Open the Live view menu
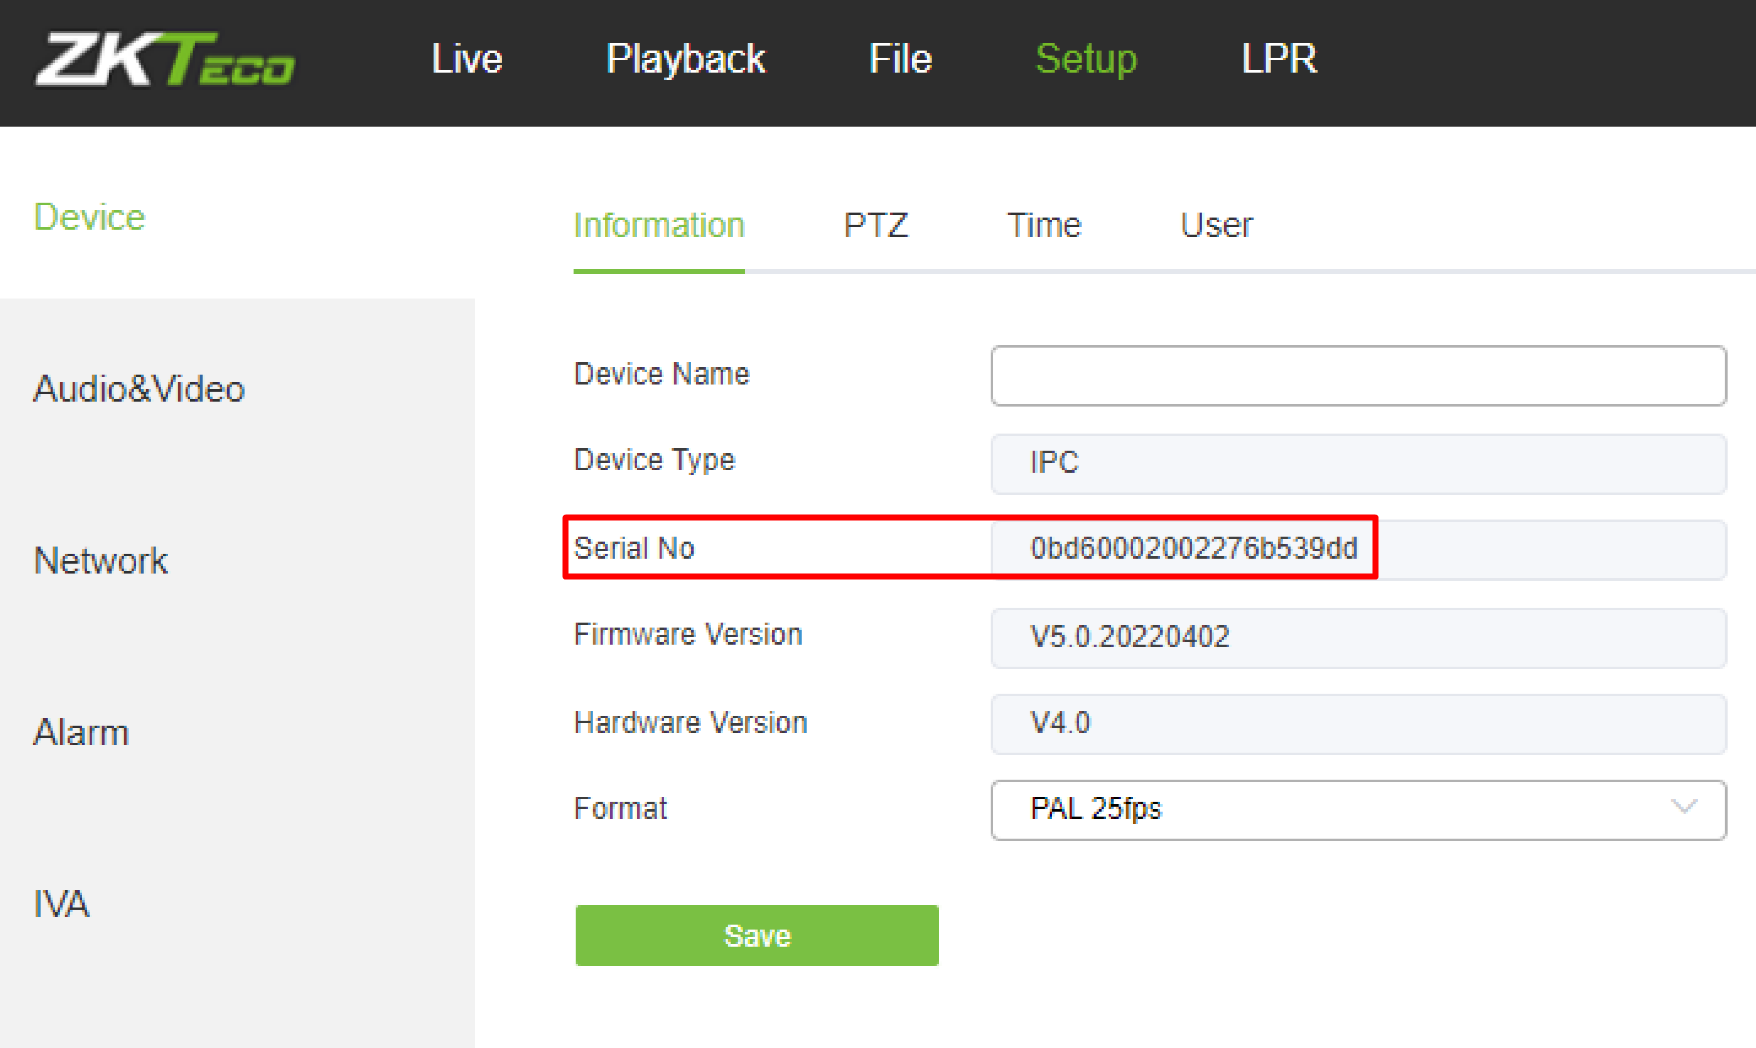 tap(467, 59)
